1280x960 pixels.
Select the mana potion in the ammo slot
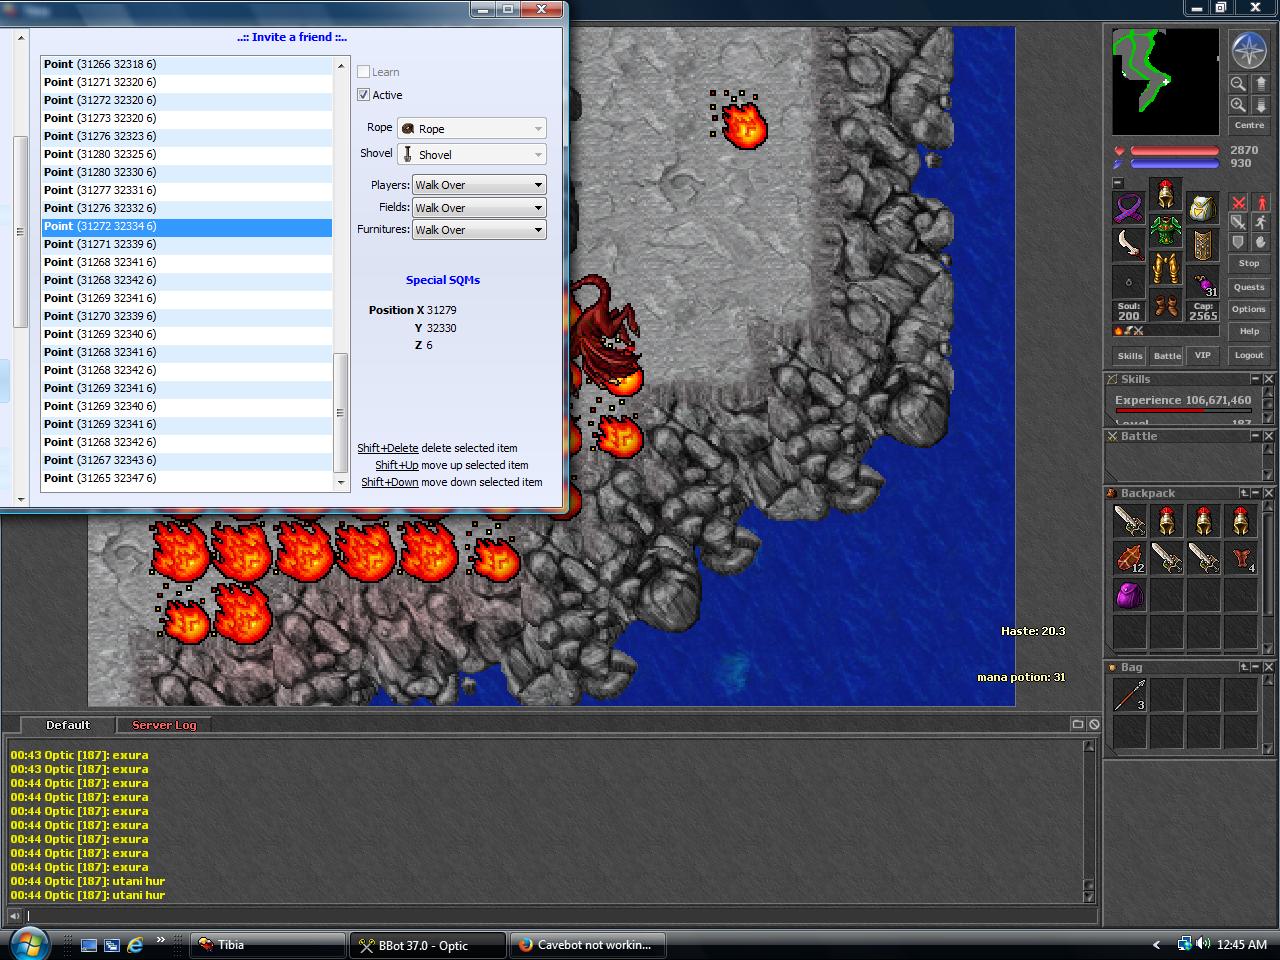click(1203, 283)
